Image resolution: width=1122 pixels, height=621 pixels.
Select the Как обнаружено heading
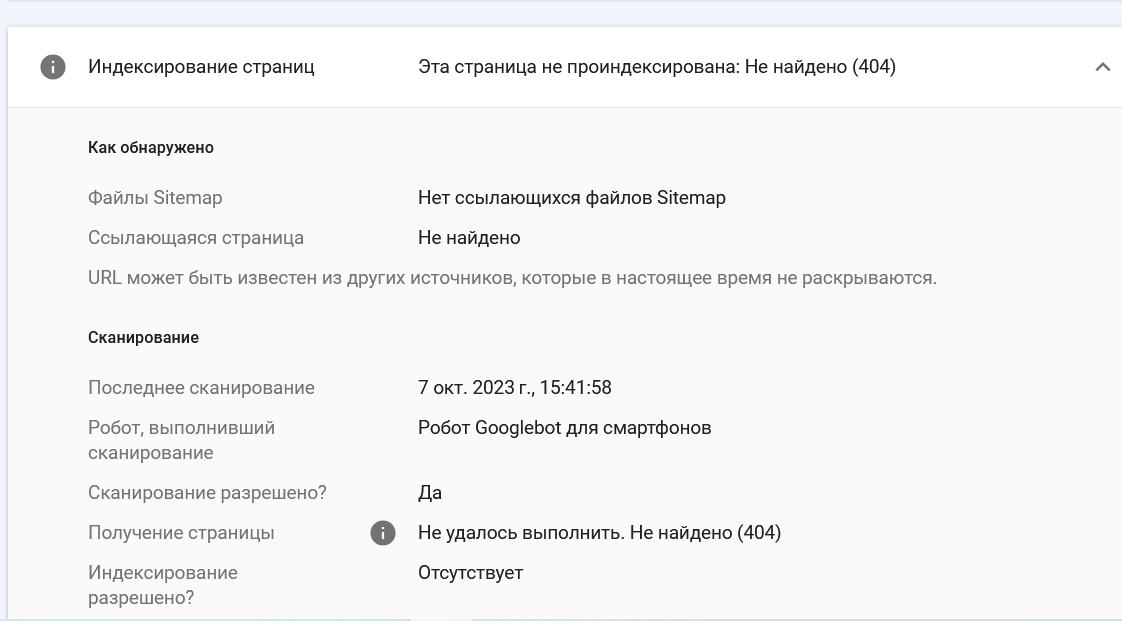click(x=151, y=147)
